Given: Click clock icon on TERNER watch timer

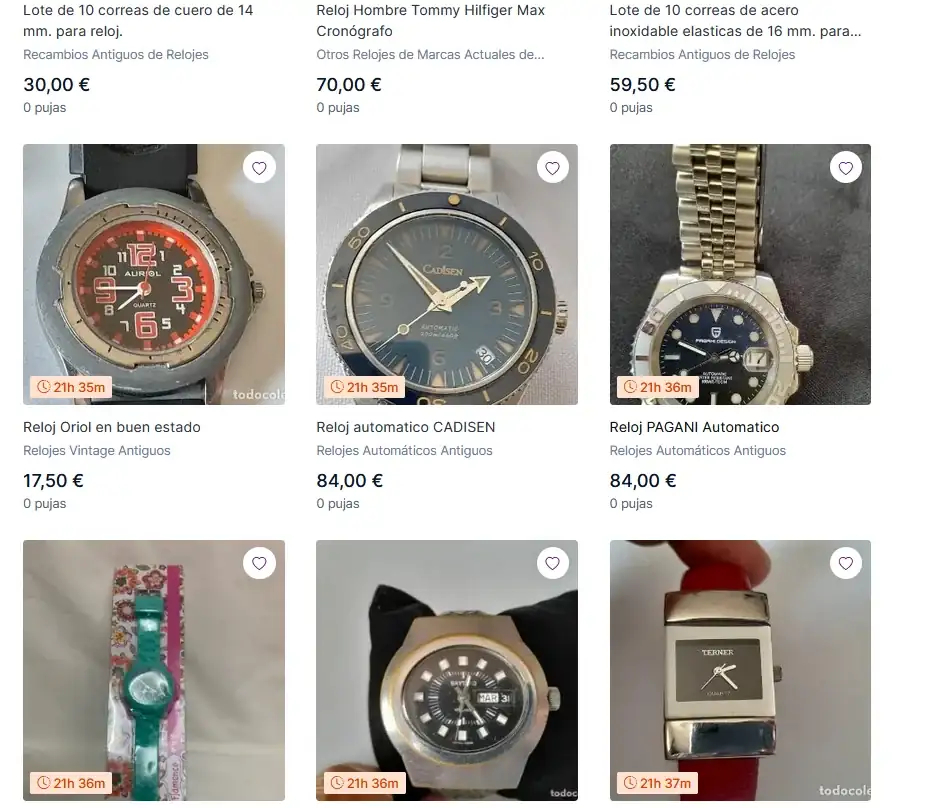Looking at the screenshot, I should (630, 783).
